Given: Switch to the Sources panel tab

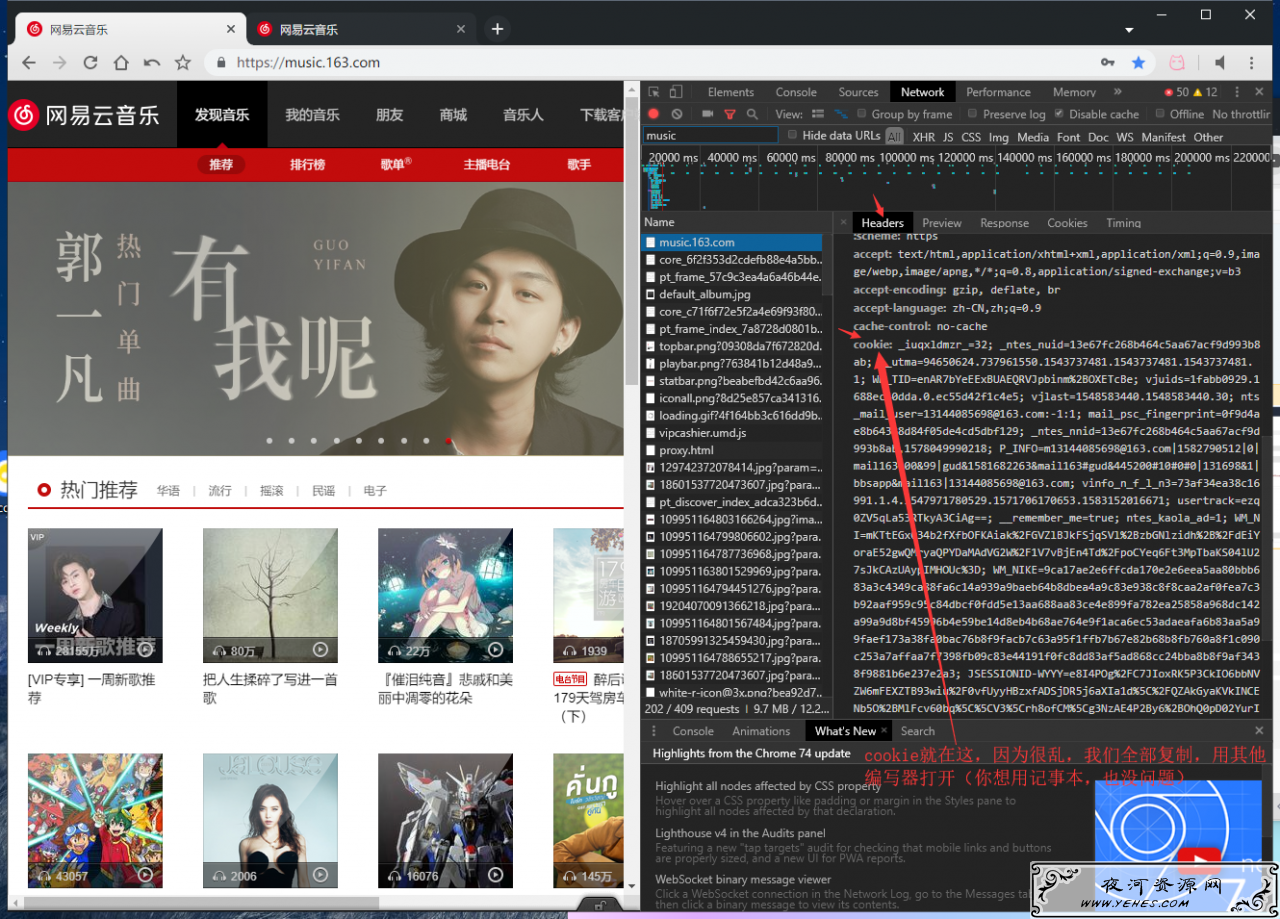Looking at the screenshot, I should click(858, 92).
